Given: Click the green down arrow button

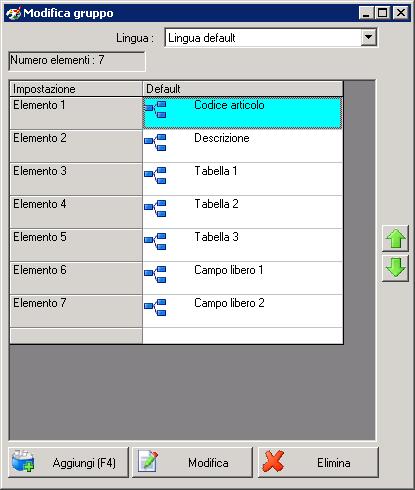Looking at the screenshot, I should click(395, 268).
